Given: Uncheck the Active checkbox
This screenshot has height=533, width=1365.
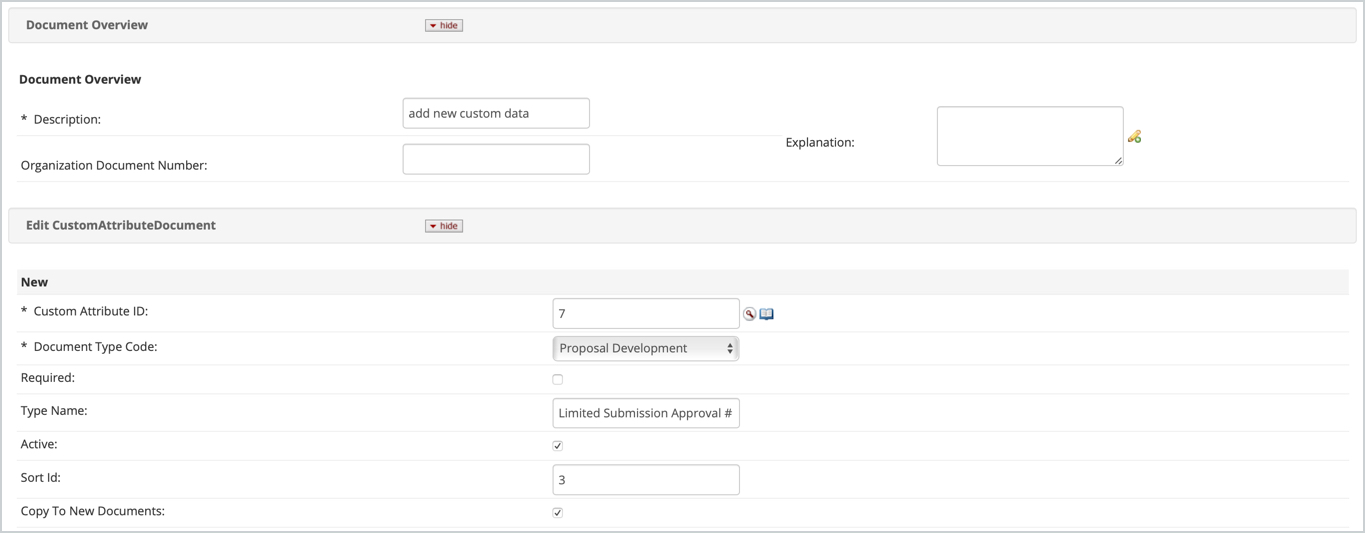Looking at the screenshot, I should click(558, 445).
